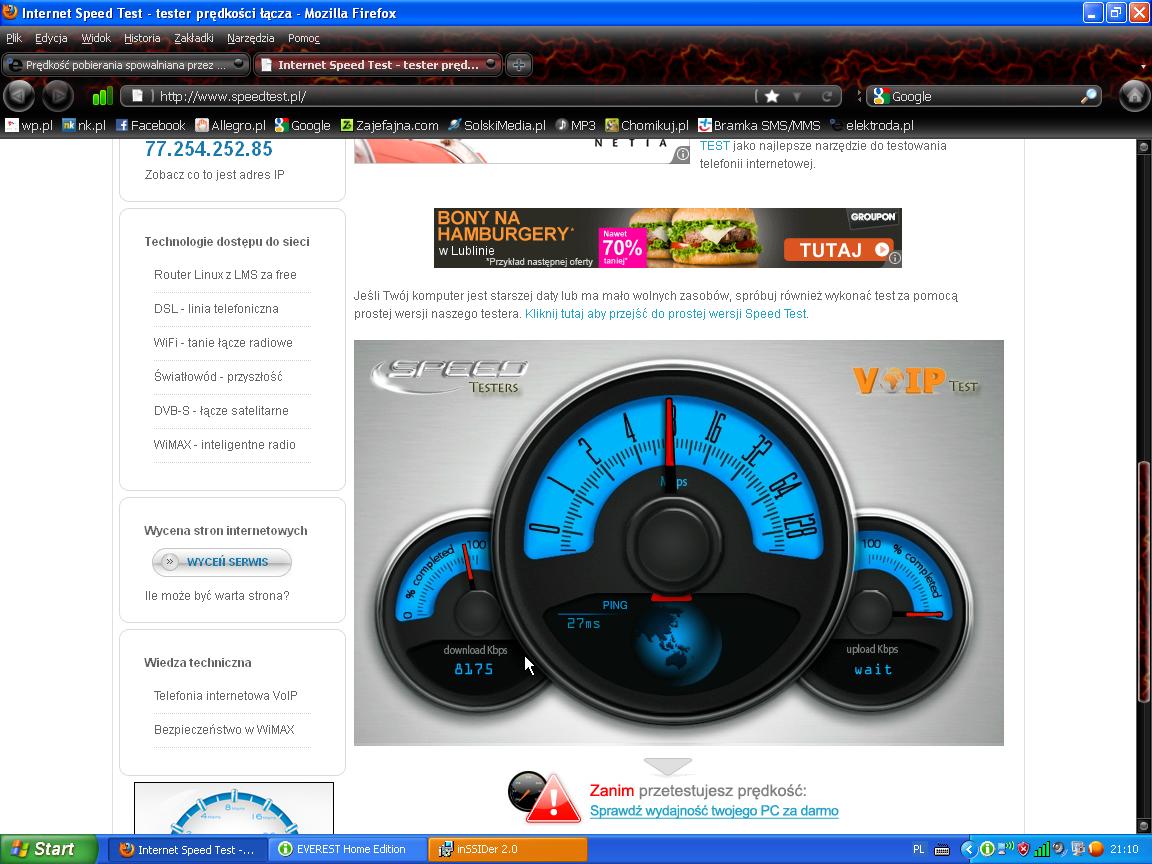Screen dimensions: 1152x864
Task: Open the elektroda.pl bookmark
Action: click(x=872, y=126)
